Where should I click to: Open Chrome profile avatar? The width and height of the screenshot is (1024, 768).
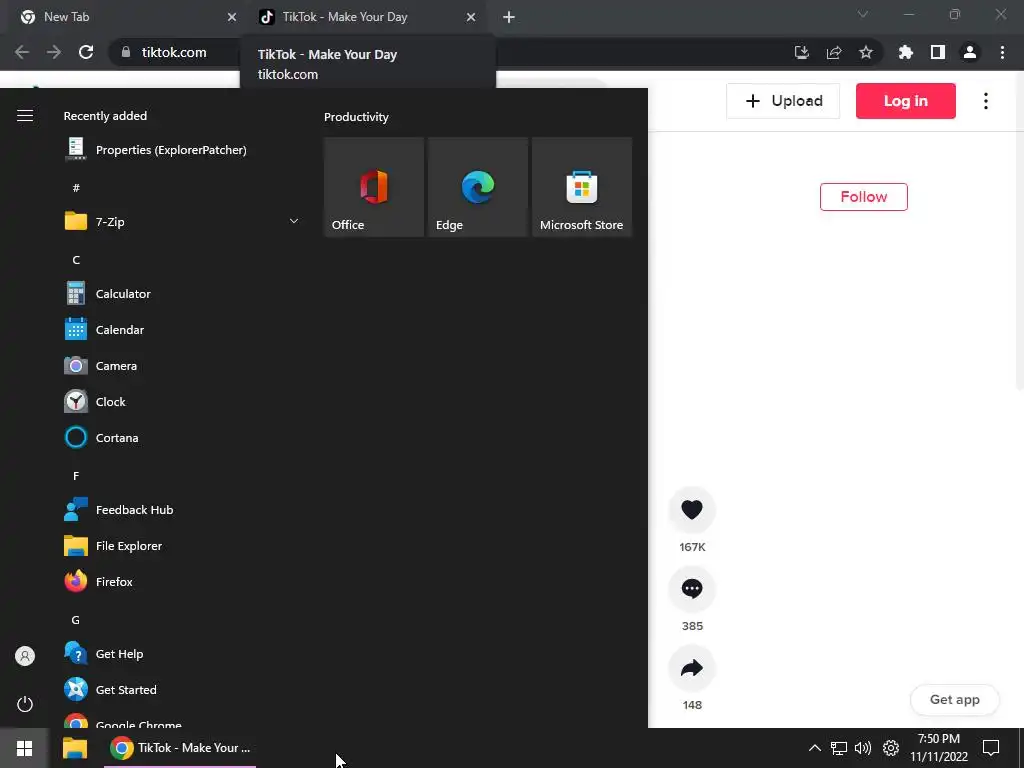pos(969,52)
